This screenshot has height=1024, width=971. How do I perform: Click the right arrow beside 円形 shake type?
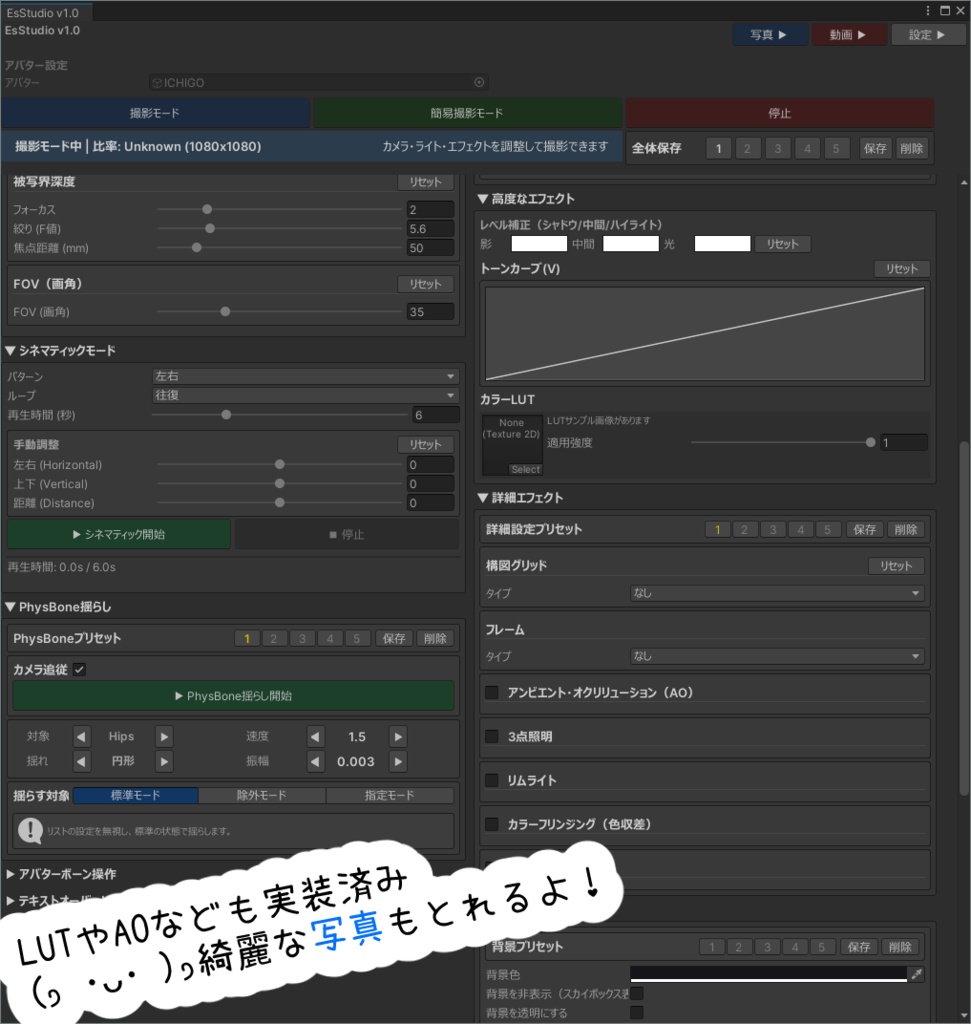click(x=163, y=760)
